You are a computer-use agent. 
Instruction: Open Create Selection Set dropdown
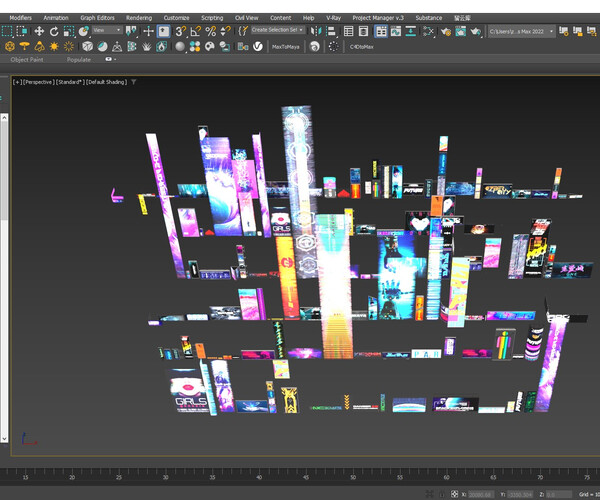tap(278, 30)
